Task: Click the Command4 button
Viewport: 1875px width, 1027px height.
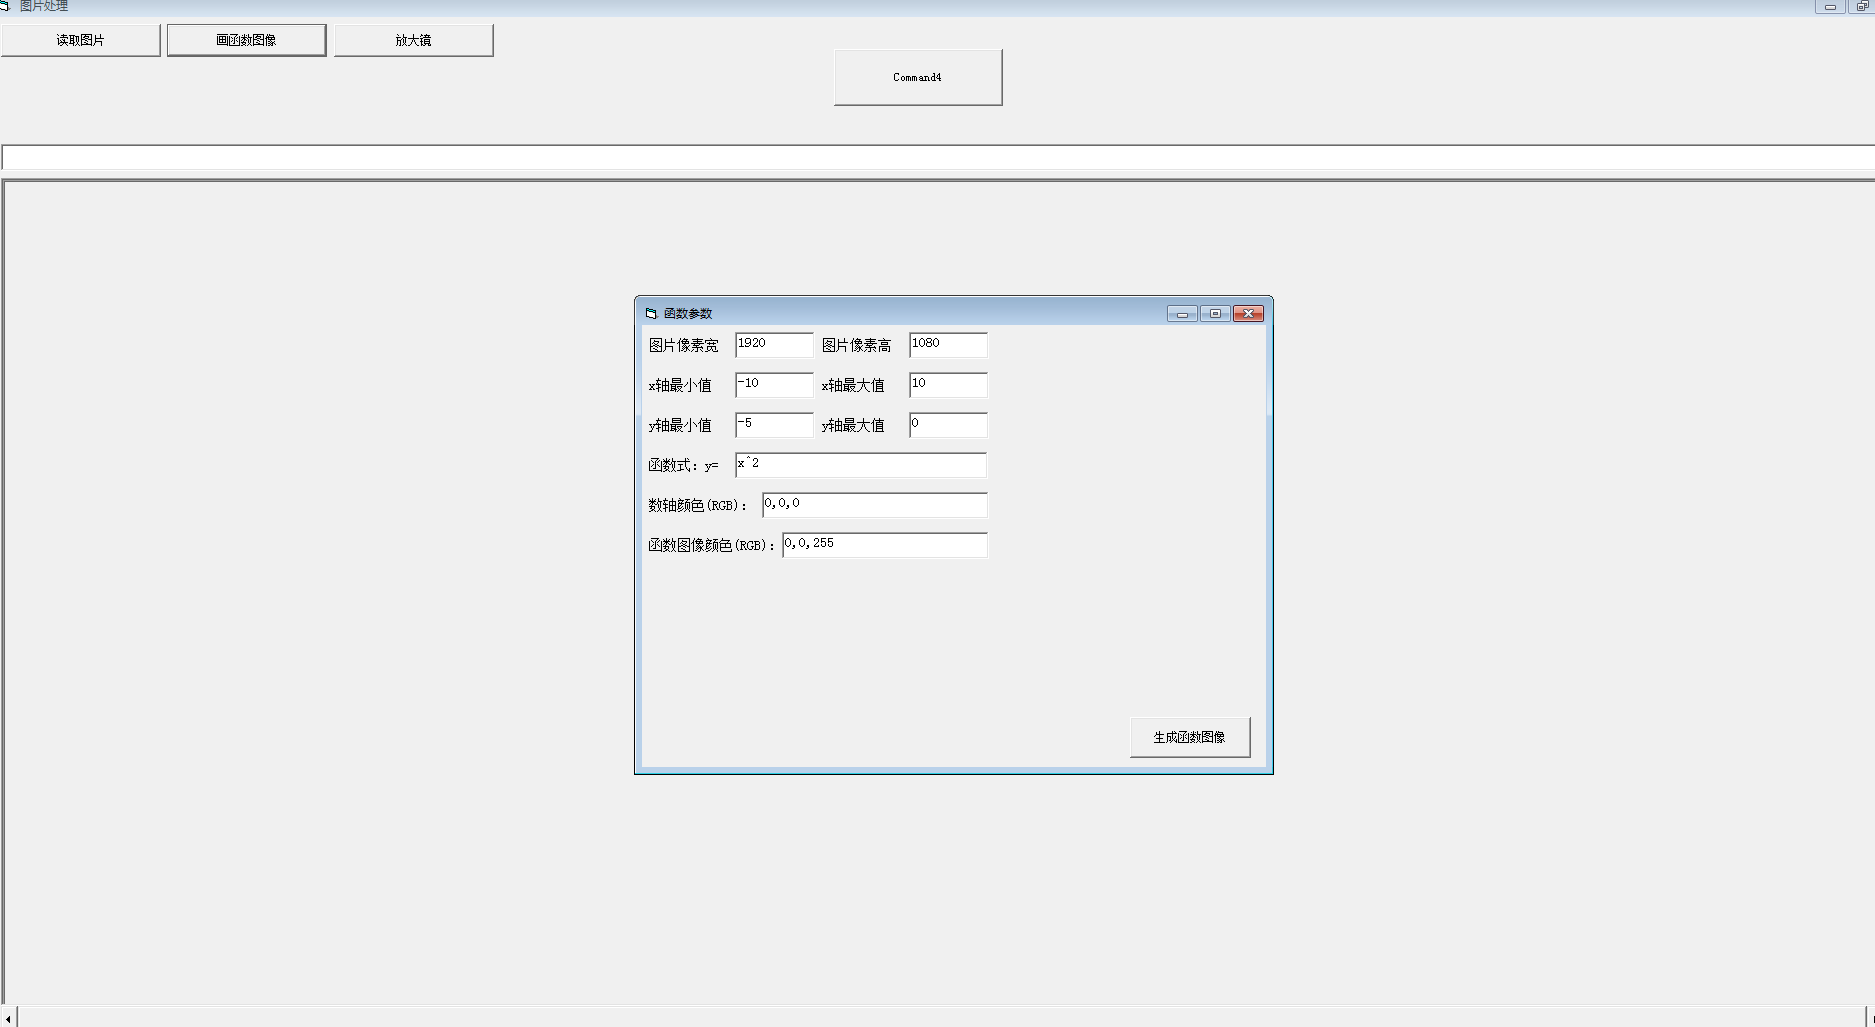Action: pyautogui.click(x=918, y=77)
